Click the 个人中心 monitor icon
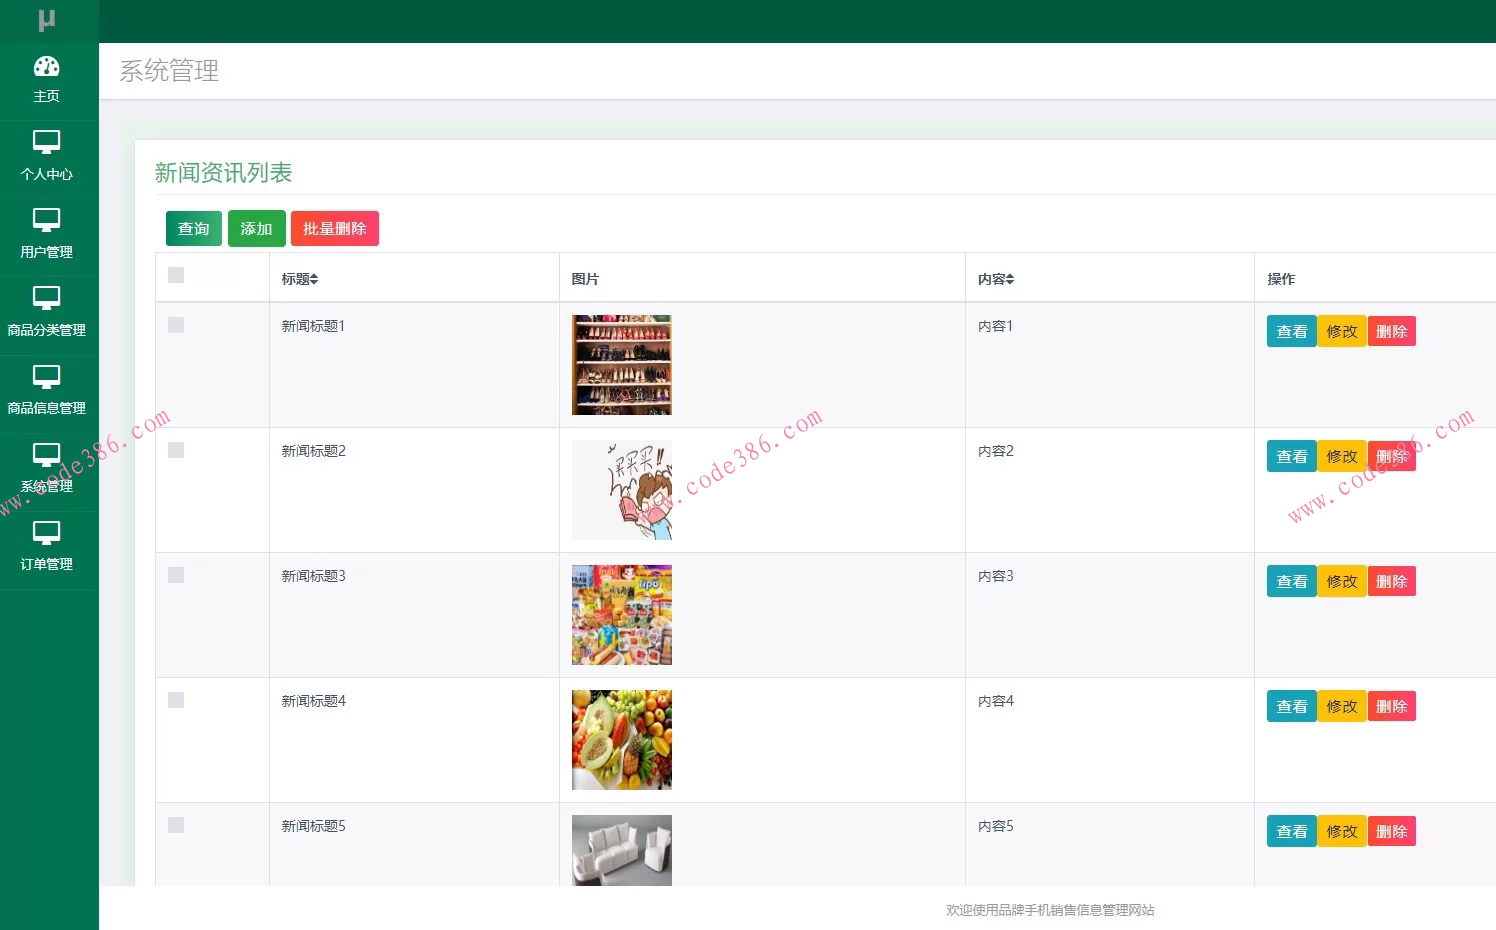Image resolution: width=1496 pixels, height=930 pixels. click(x=47, y=142)
